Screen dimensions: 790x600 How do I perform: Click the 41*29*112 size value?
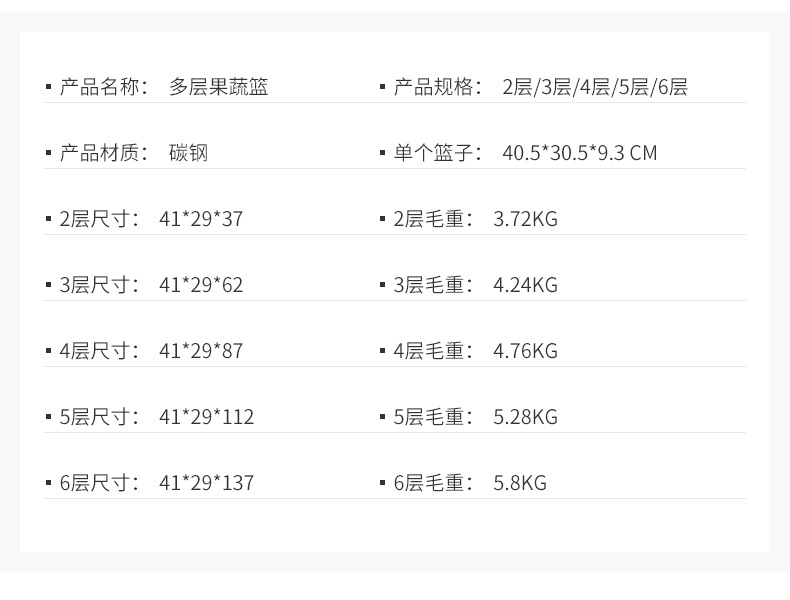tap(206, 417)
